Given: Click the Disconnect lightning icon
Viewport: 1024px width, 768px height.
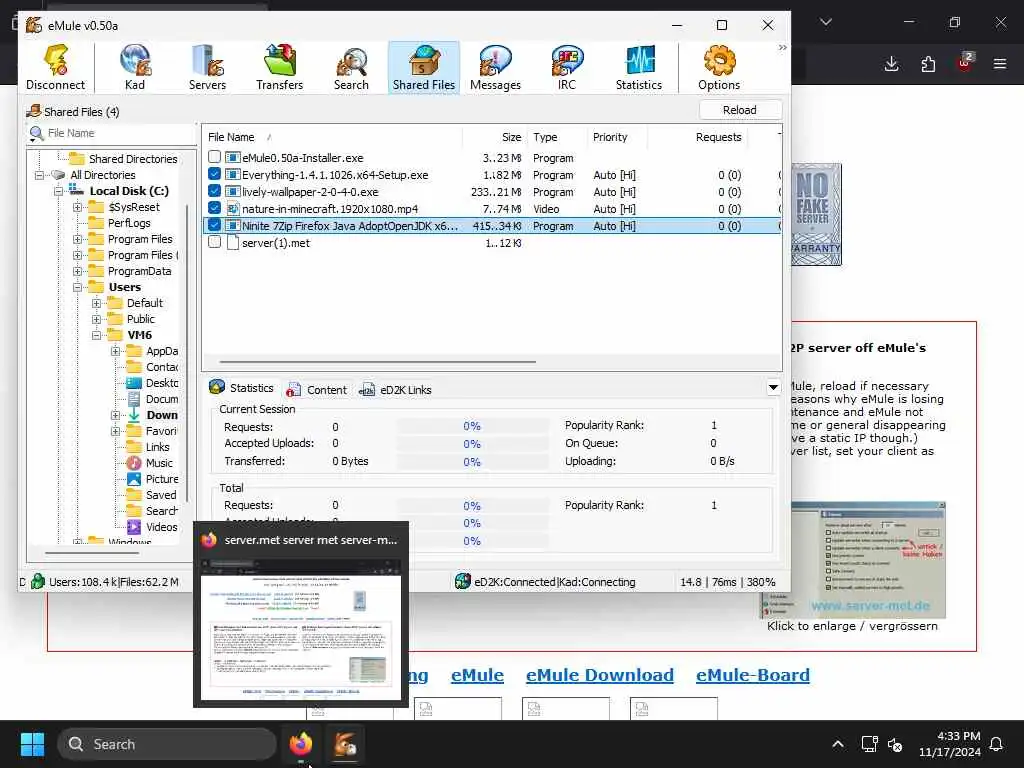Looking at the screenshot, I should tap(56, 61).
